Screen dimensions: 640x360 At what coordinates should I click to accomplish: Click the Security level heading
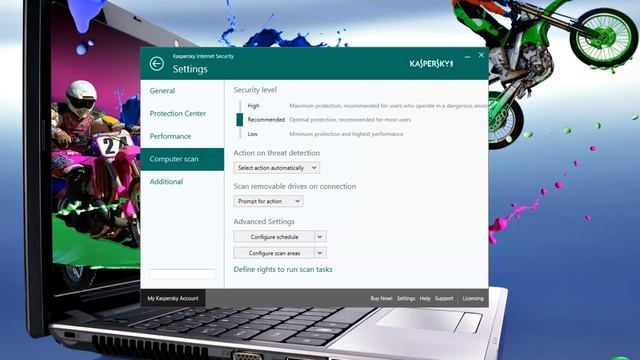(x=255, y=90)
